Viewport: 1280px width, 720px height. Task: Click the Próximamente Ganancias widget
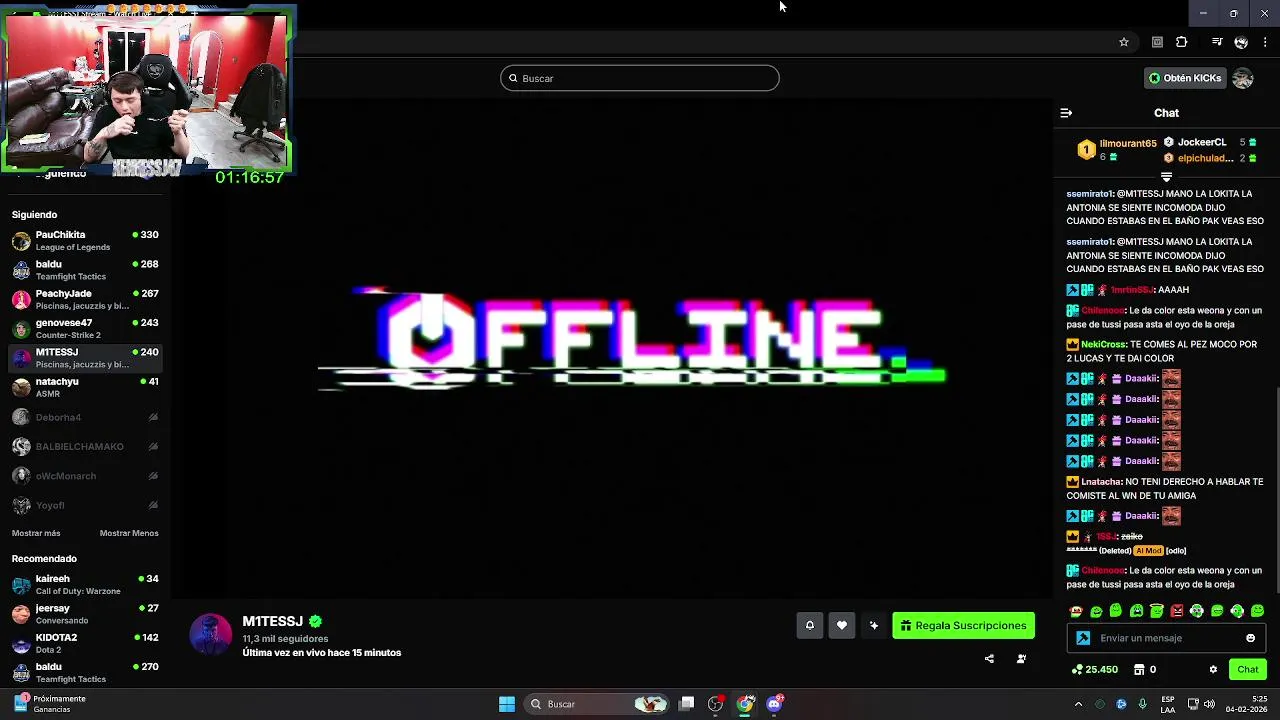tap(50, 704)
